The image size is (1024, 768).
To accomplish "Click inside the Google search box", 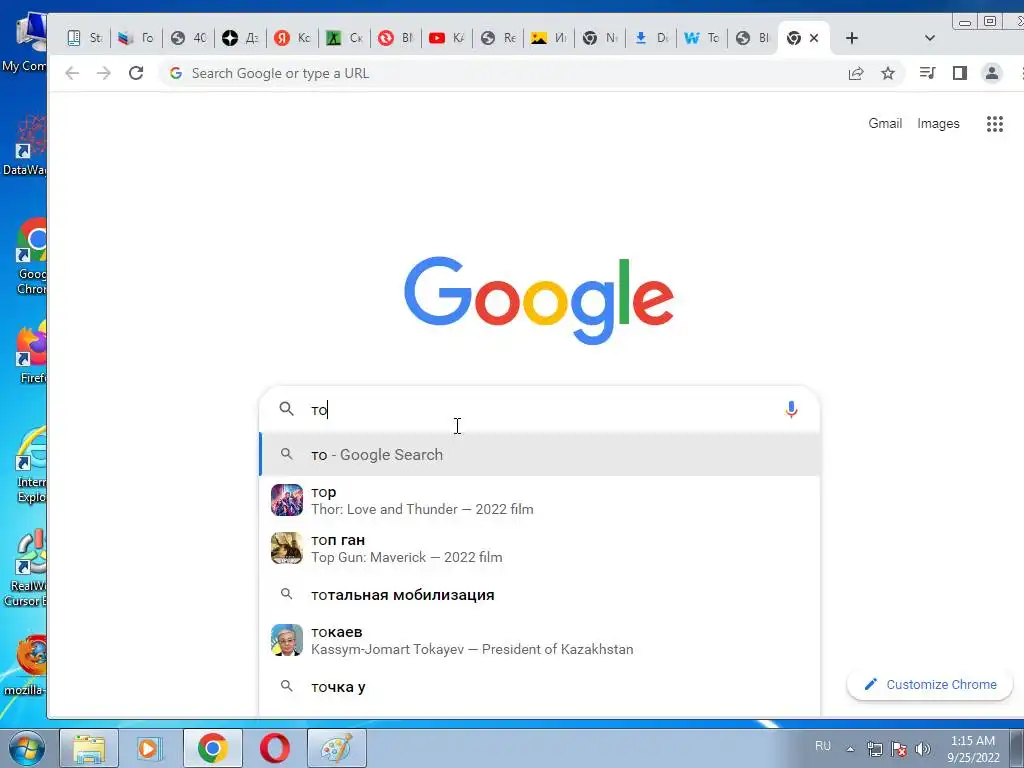I will [x=539, y=409].
